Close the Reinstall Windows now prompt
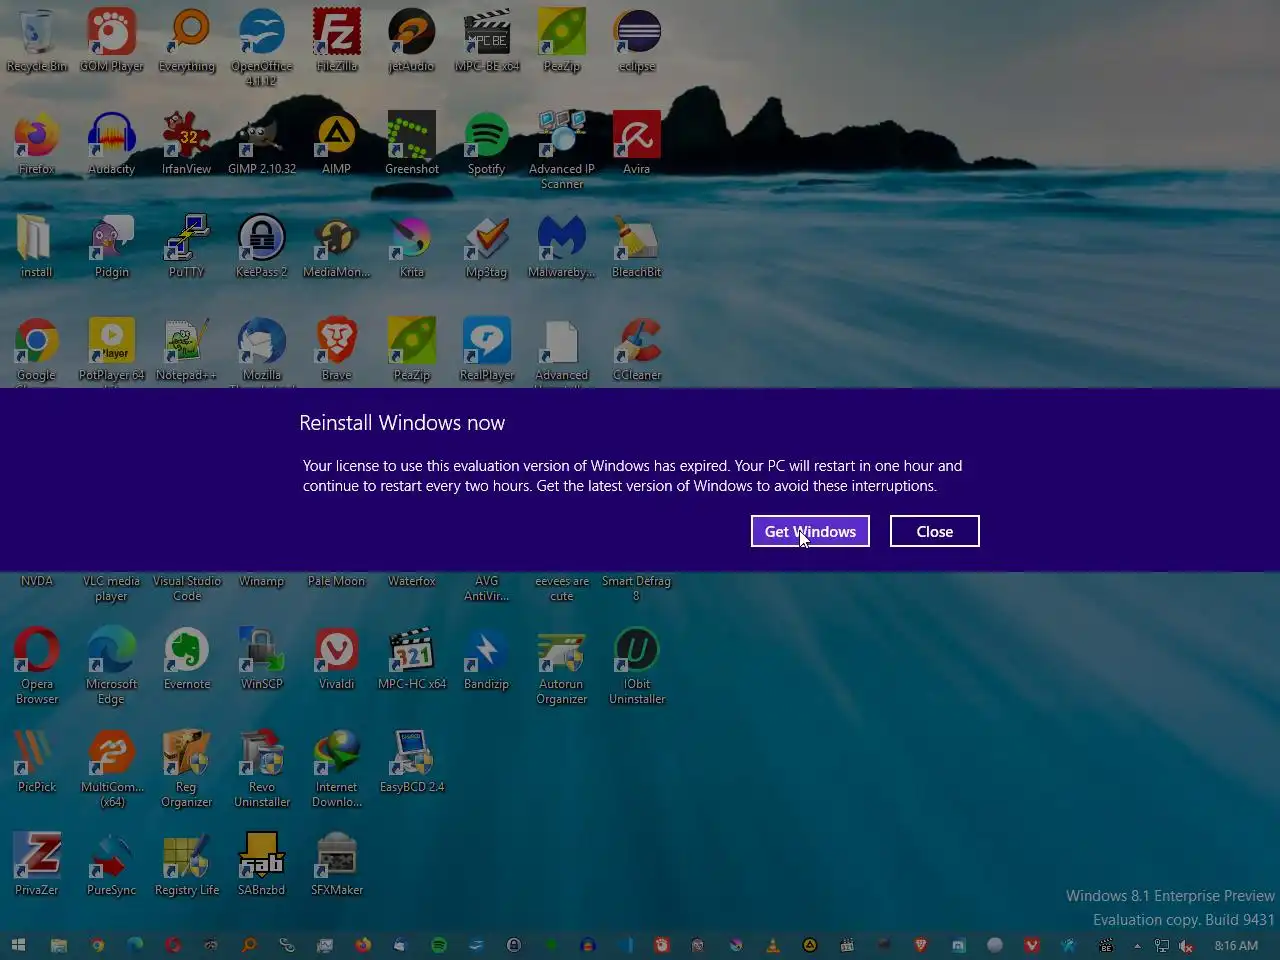 click(934, 531)
